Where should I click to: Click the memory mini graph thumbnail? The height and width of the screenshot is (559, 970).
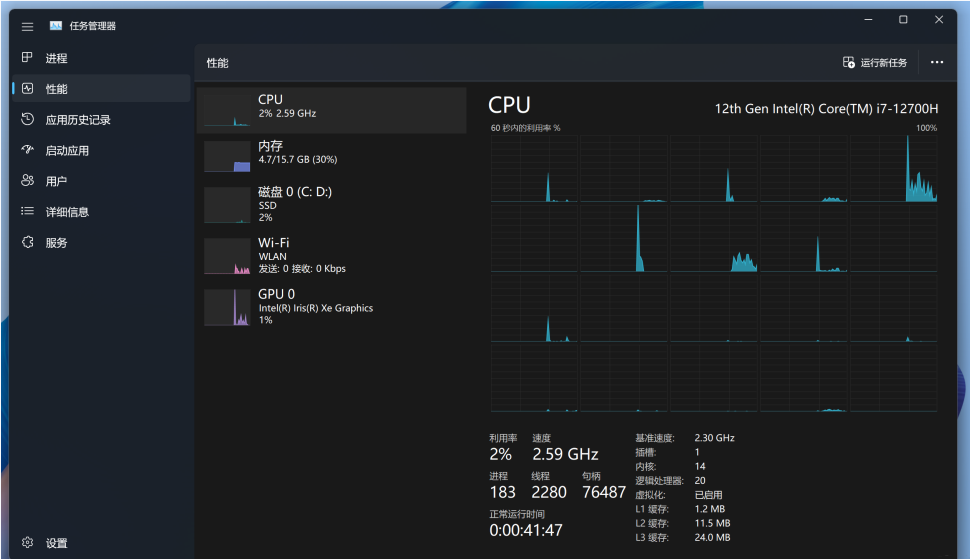click(227, 156)
